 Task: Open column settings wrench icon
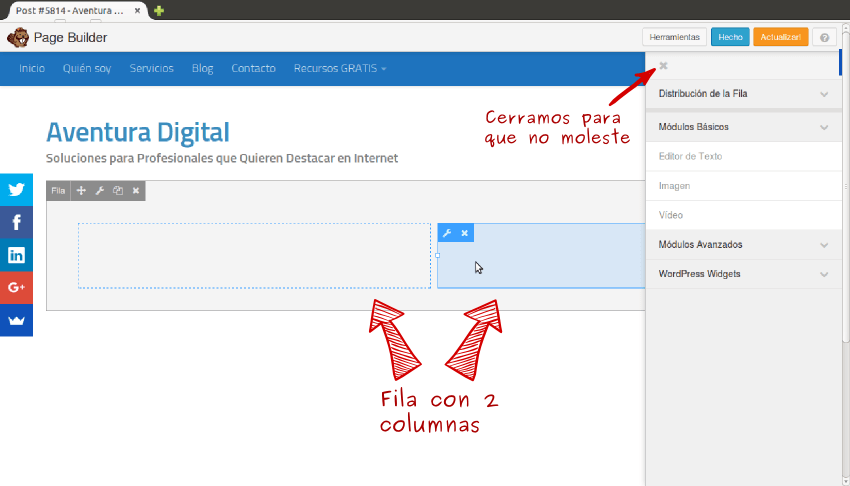pos(447,233)
